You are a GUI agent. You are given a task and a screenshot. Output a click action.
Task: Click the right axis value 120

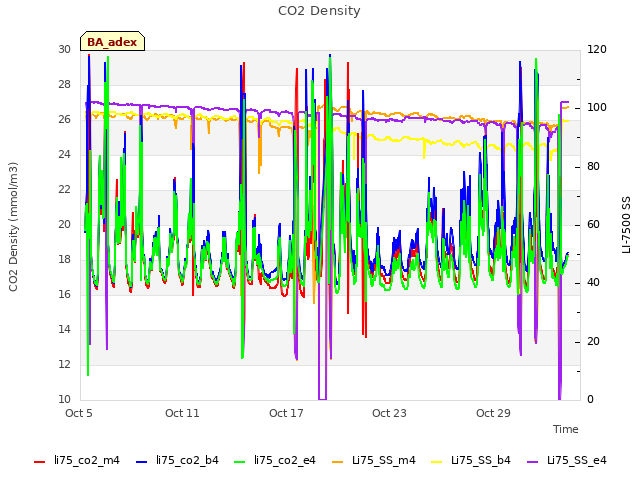(597, 49)
